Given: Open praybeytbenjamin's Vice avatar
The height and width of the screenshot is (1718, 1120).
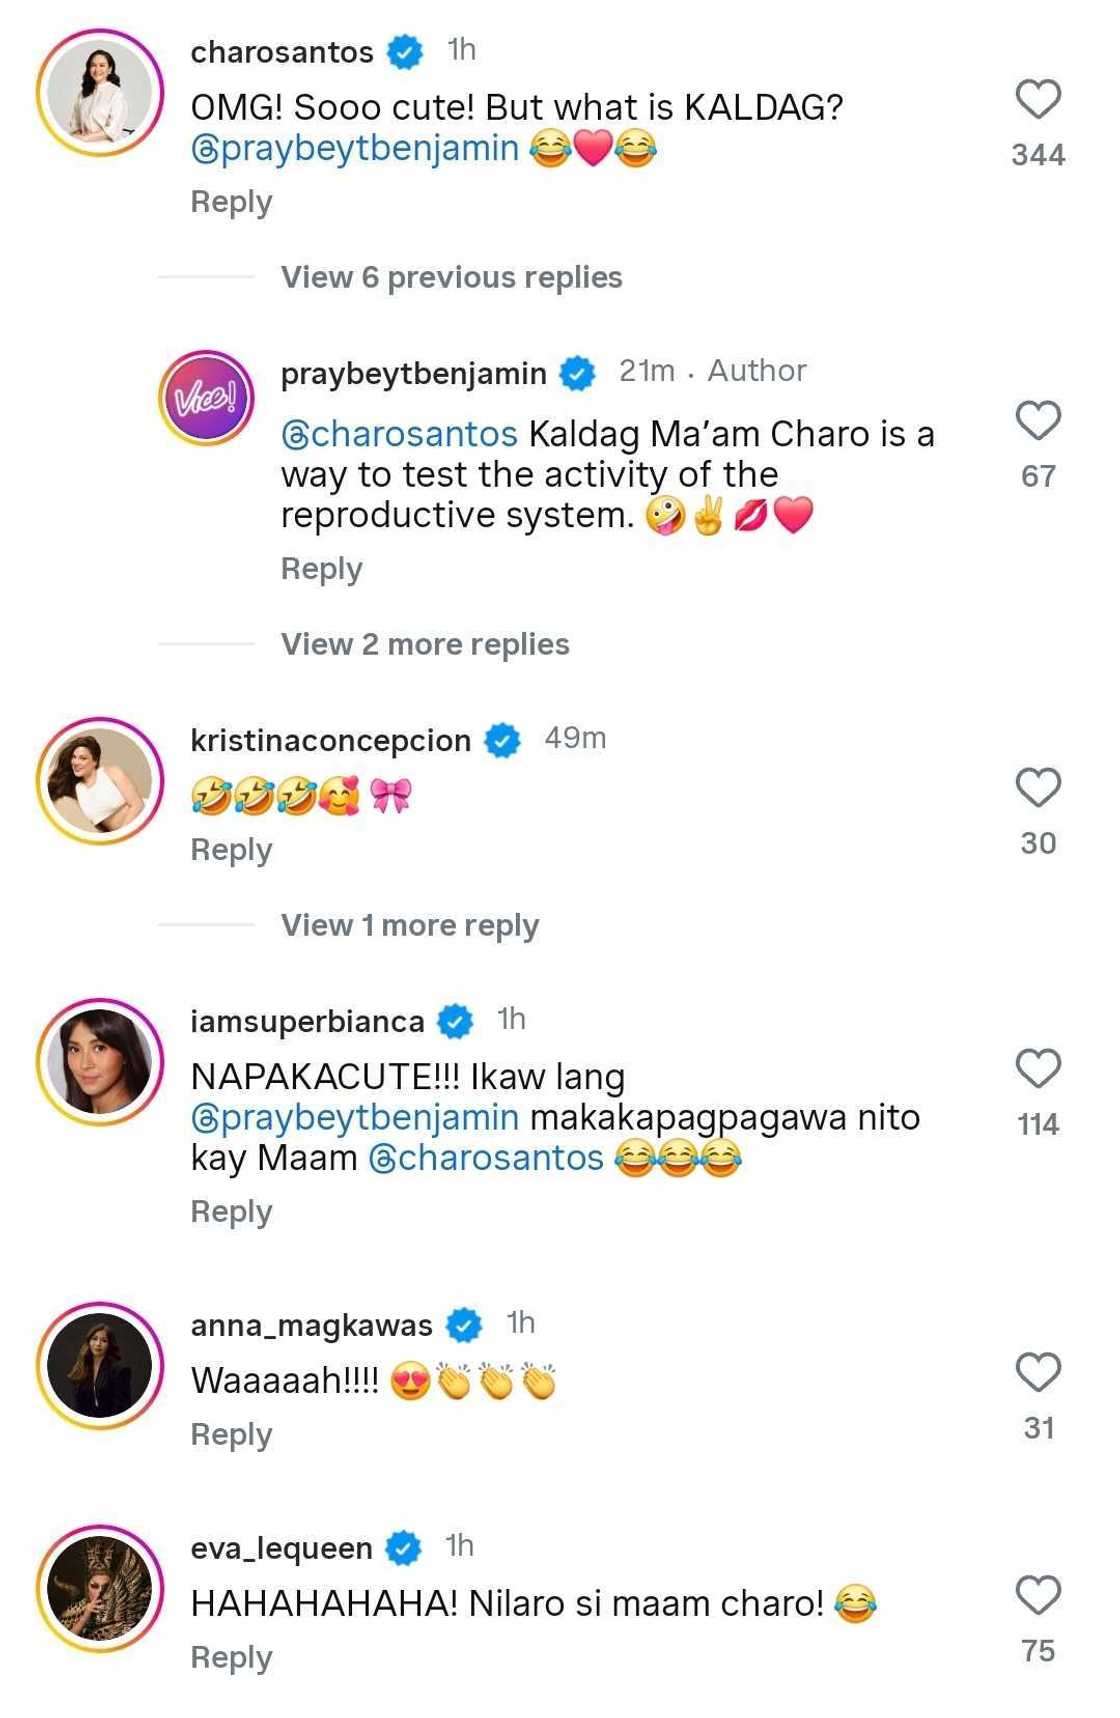Looking at the screenshot, I should (207, 398).
